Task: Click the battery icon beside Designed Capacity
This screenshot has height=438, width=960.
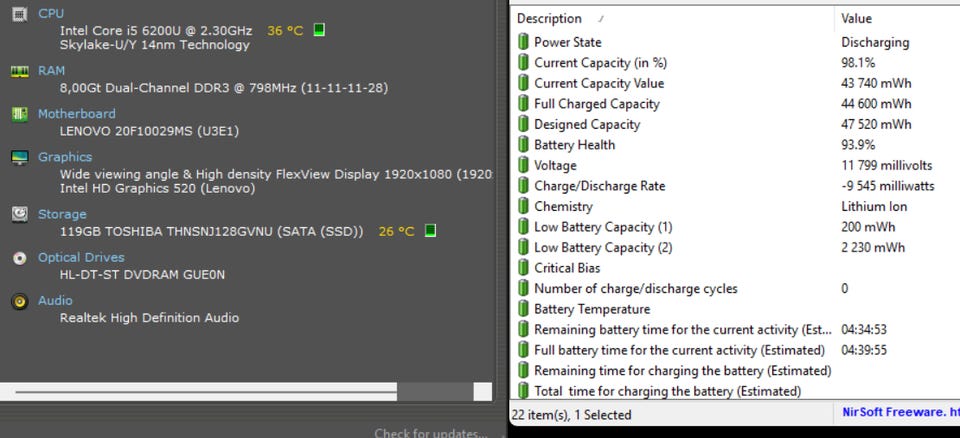Action: tap(523, 124)
